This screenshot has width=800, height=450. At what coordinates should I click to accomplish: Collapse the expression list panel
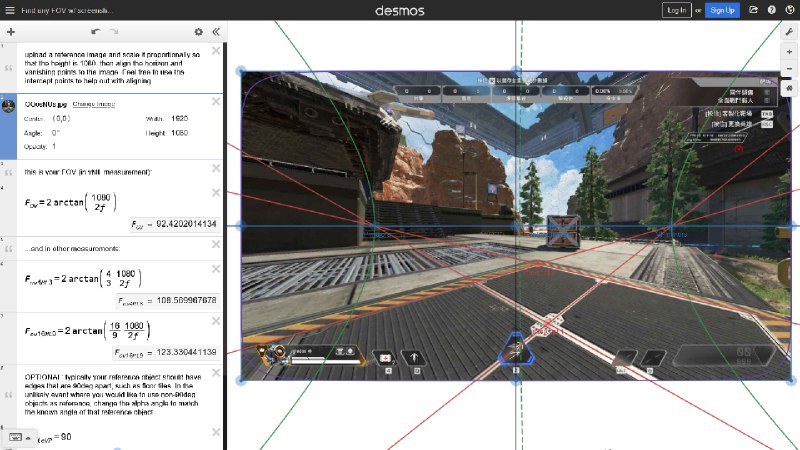click(216, 32)
